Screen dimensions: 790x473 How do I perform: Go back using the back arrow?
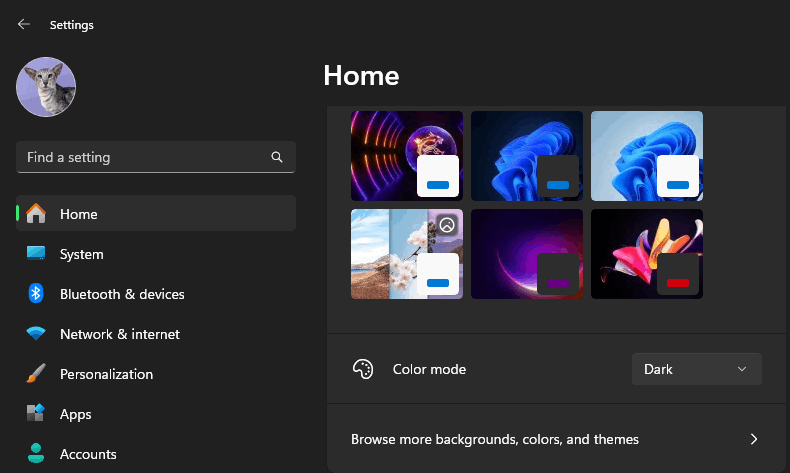click(x=24, y=24)
